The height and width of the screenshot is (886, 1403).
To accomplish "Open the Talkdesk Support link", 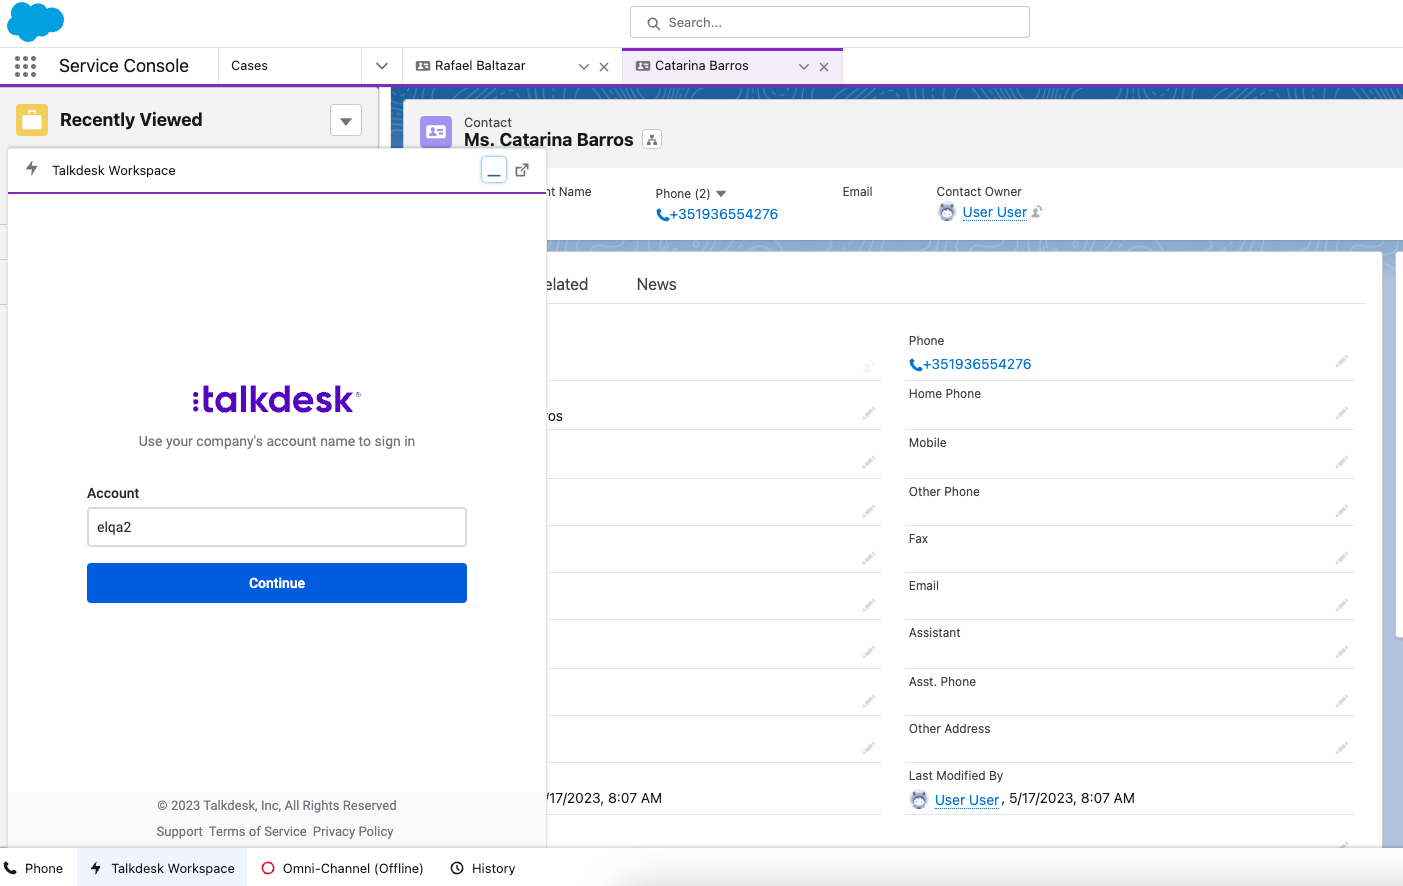I will tap(179, 832).
